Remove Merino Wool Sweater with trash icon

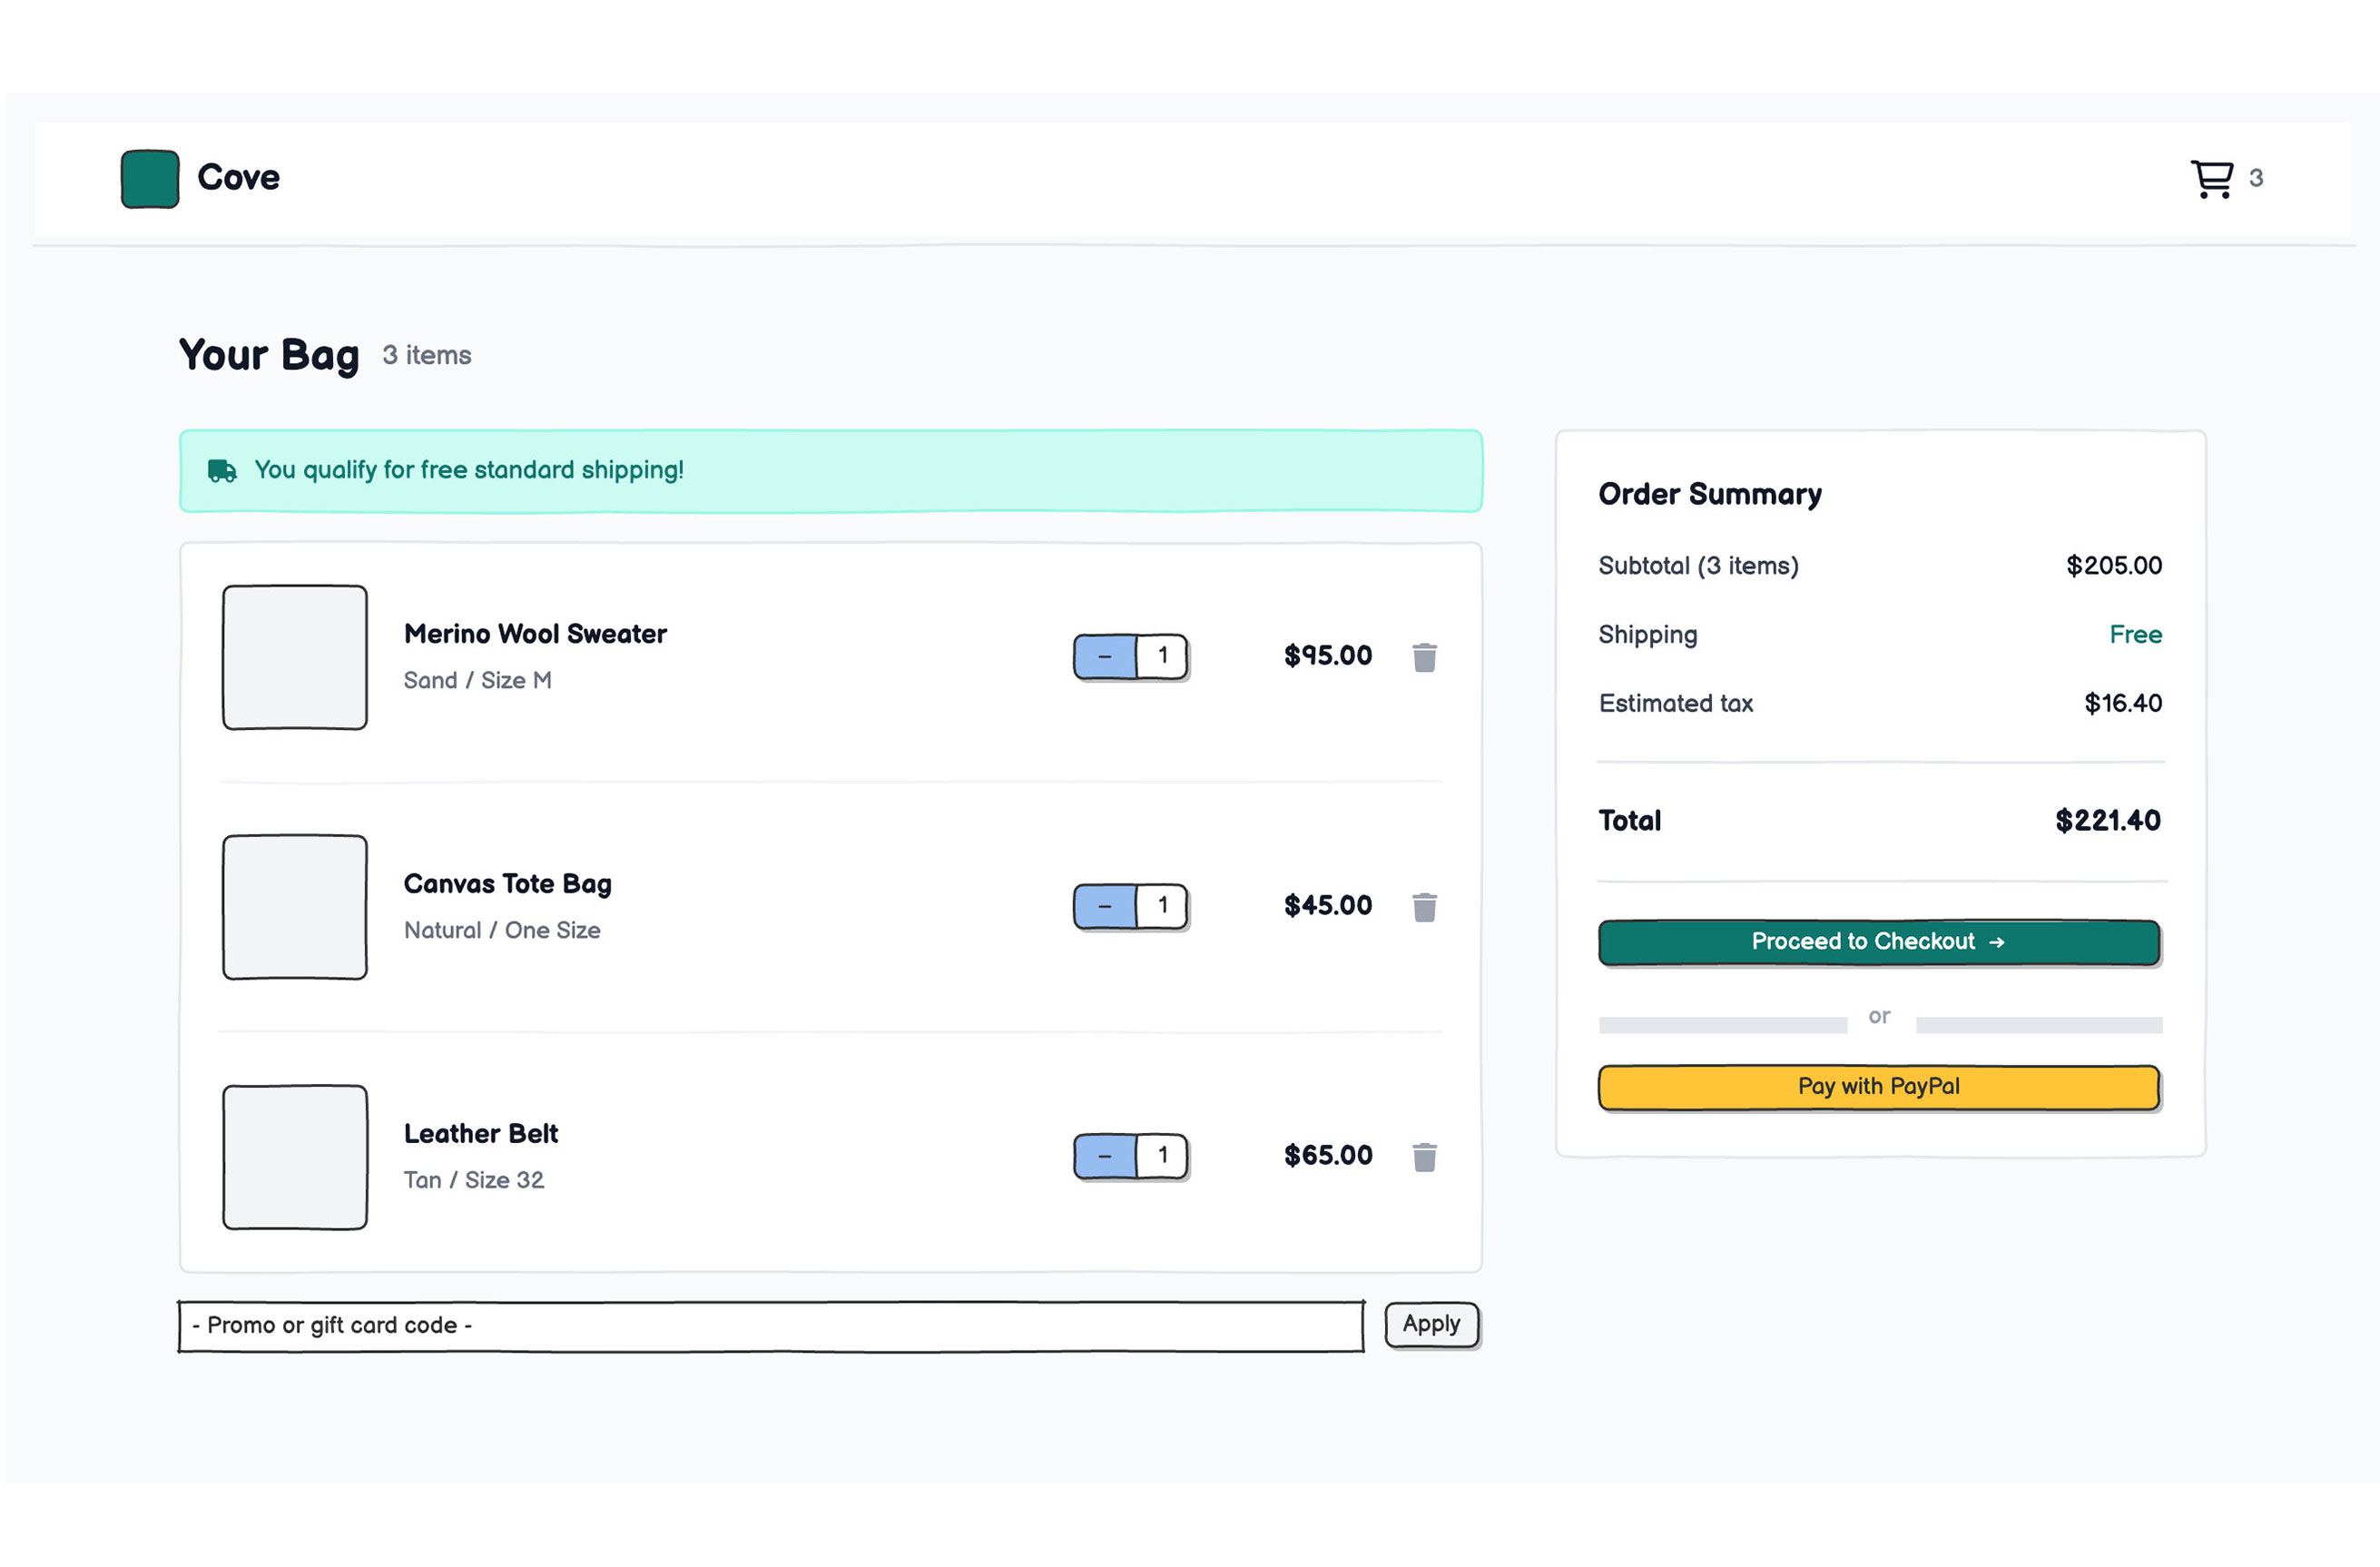1424,657
